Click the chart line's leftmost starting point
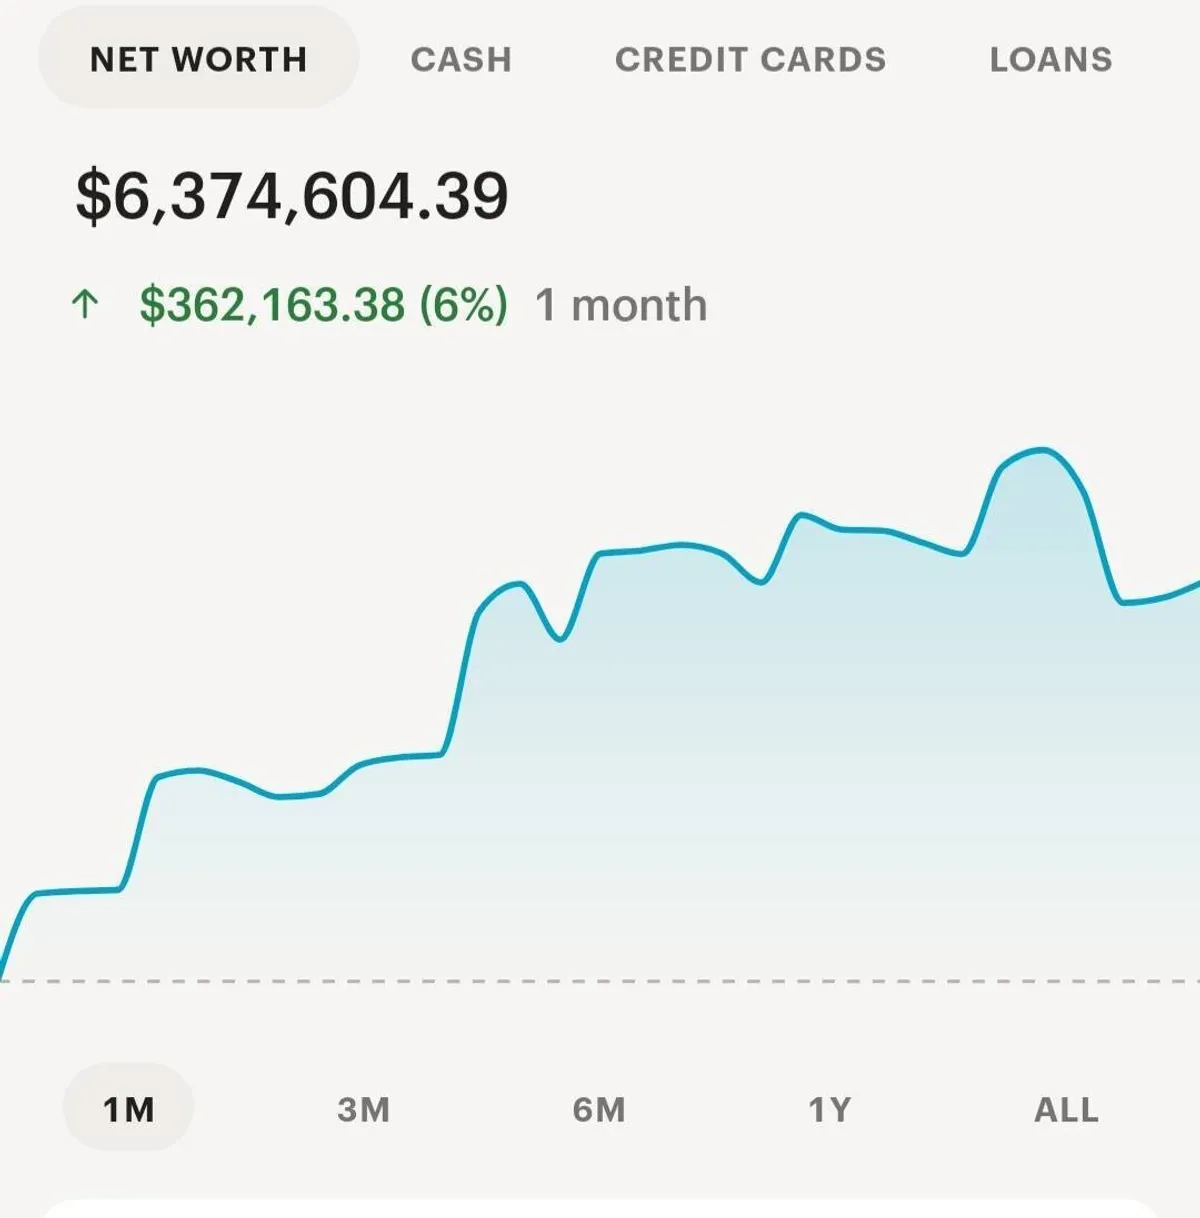Viewport: 1200px width, 1218px height. point(3,973)
